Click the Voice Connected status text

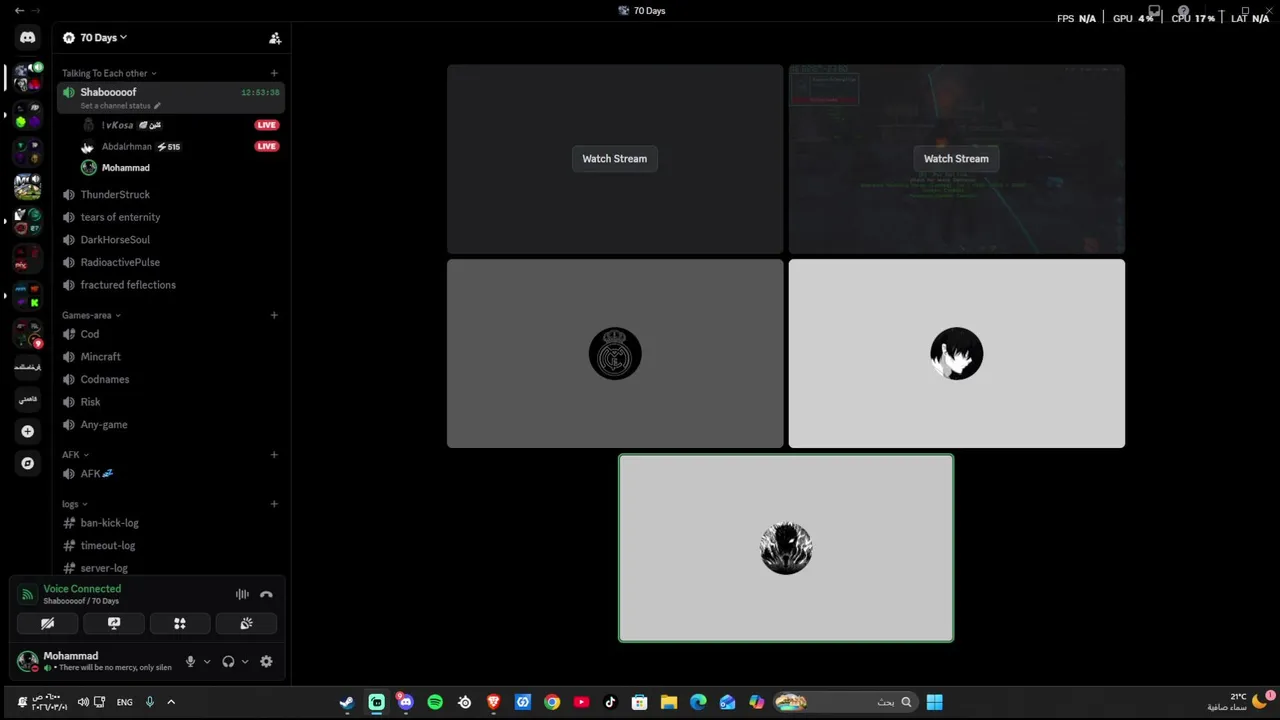pyautogui.click(x=82, y=589)
